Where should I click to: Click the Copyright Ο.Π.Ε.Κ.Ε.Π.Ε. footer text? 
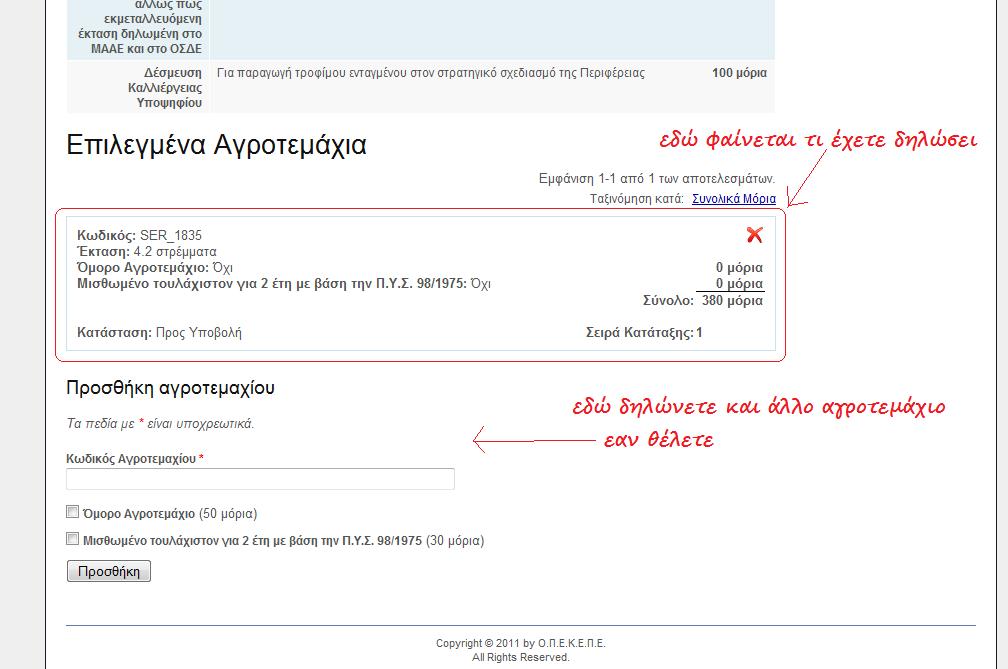520,643
